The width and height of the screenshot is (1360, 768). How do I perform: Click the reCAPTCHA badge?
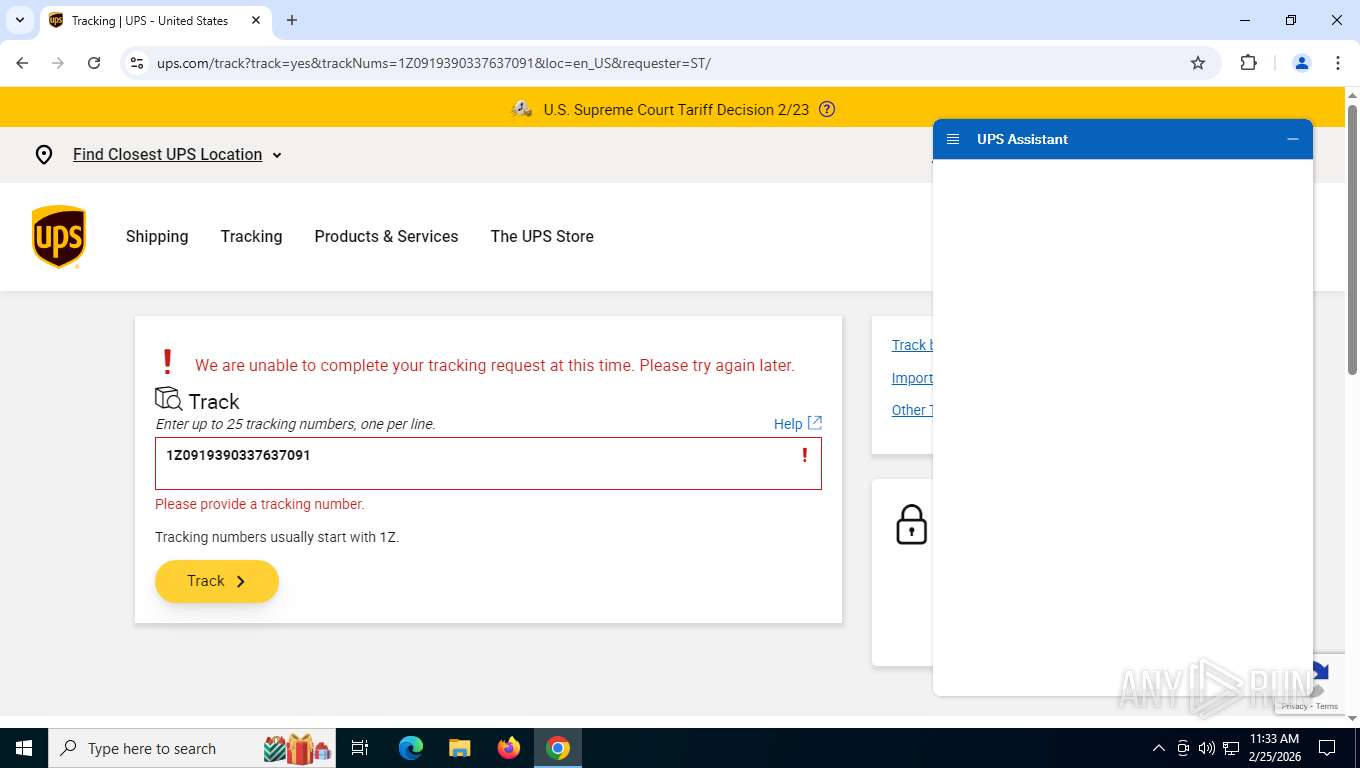coord(1309,684)
